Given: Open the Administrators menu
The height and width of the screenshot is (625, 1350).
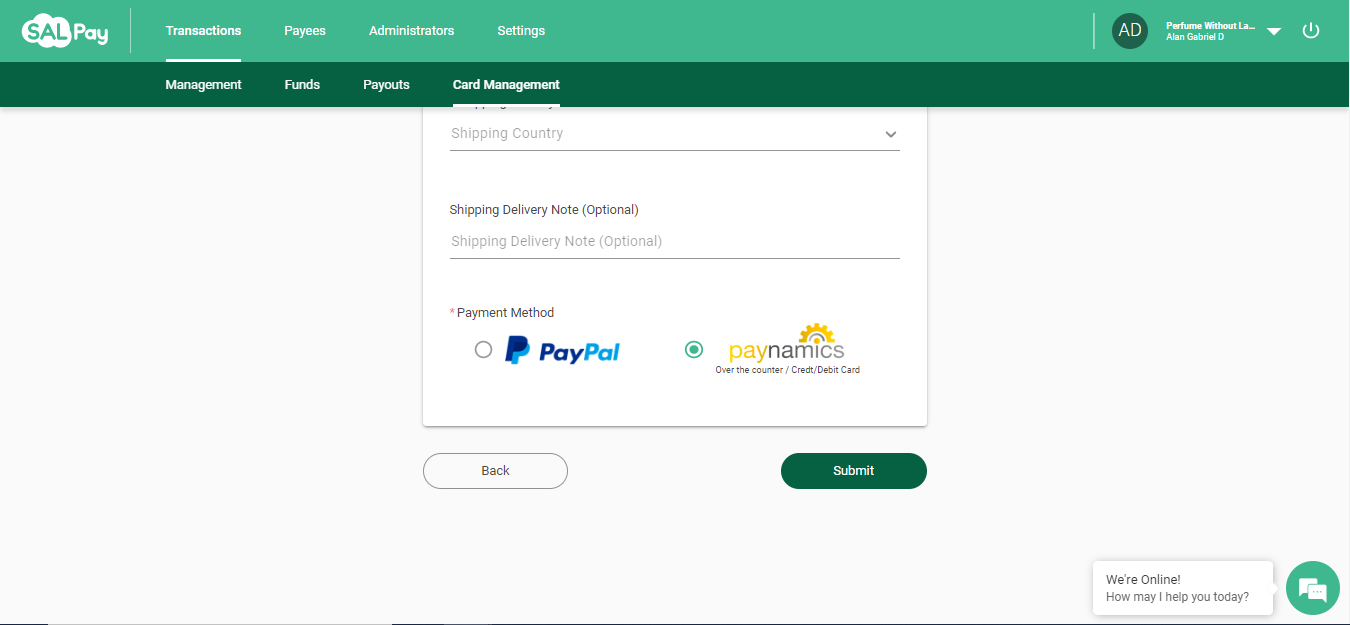Looking at the screenshot, I should 411,31.
